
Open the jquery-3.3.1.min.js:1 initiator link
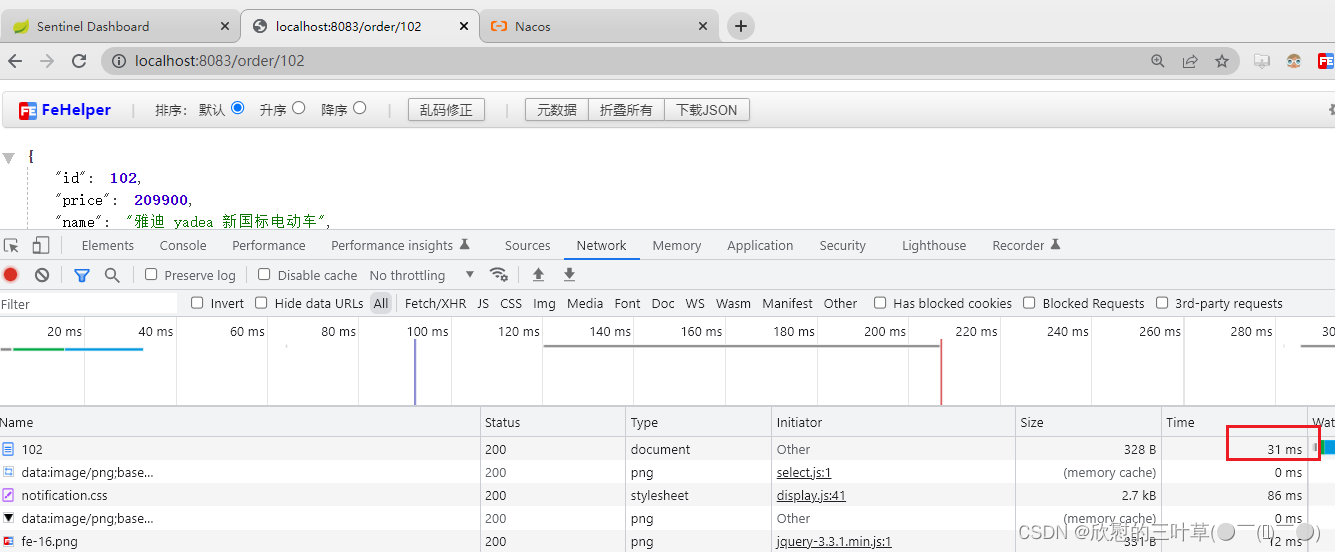(834, 541)
